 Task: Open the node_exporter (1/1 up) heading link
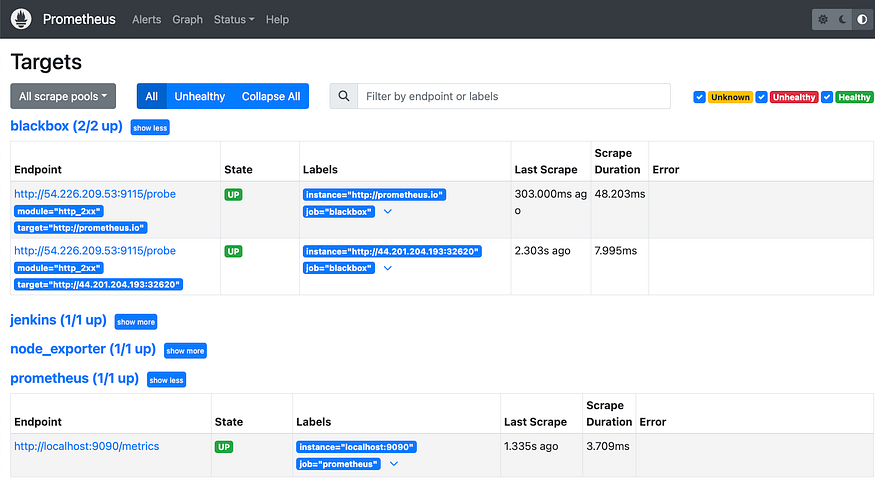[83, 349]
